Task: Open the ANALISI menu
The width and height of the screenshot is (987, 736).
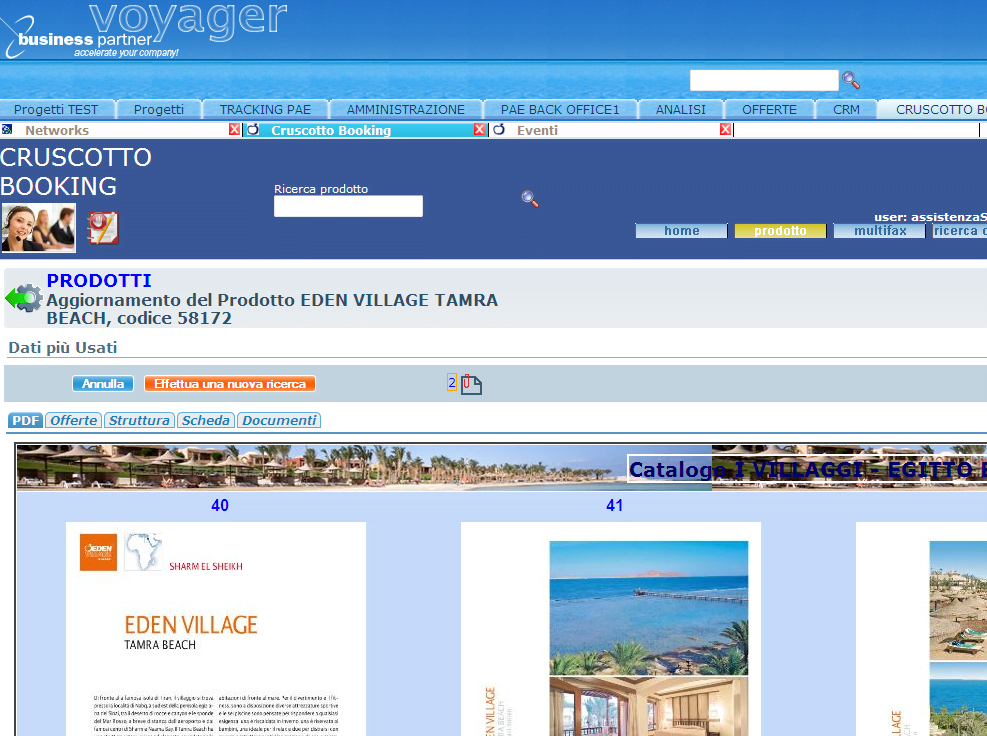Action: coord(680,110)
